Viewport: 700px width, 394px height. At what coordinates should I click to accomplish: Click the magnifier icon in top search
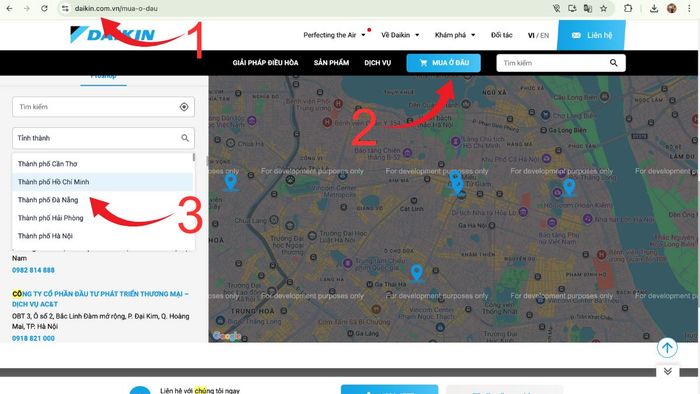(614, 63)
